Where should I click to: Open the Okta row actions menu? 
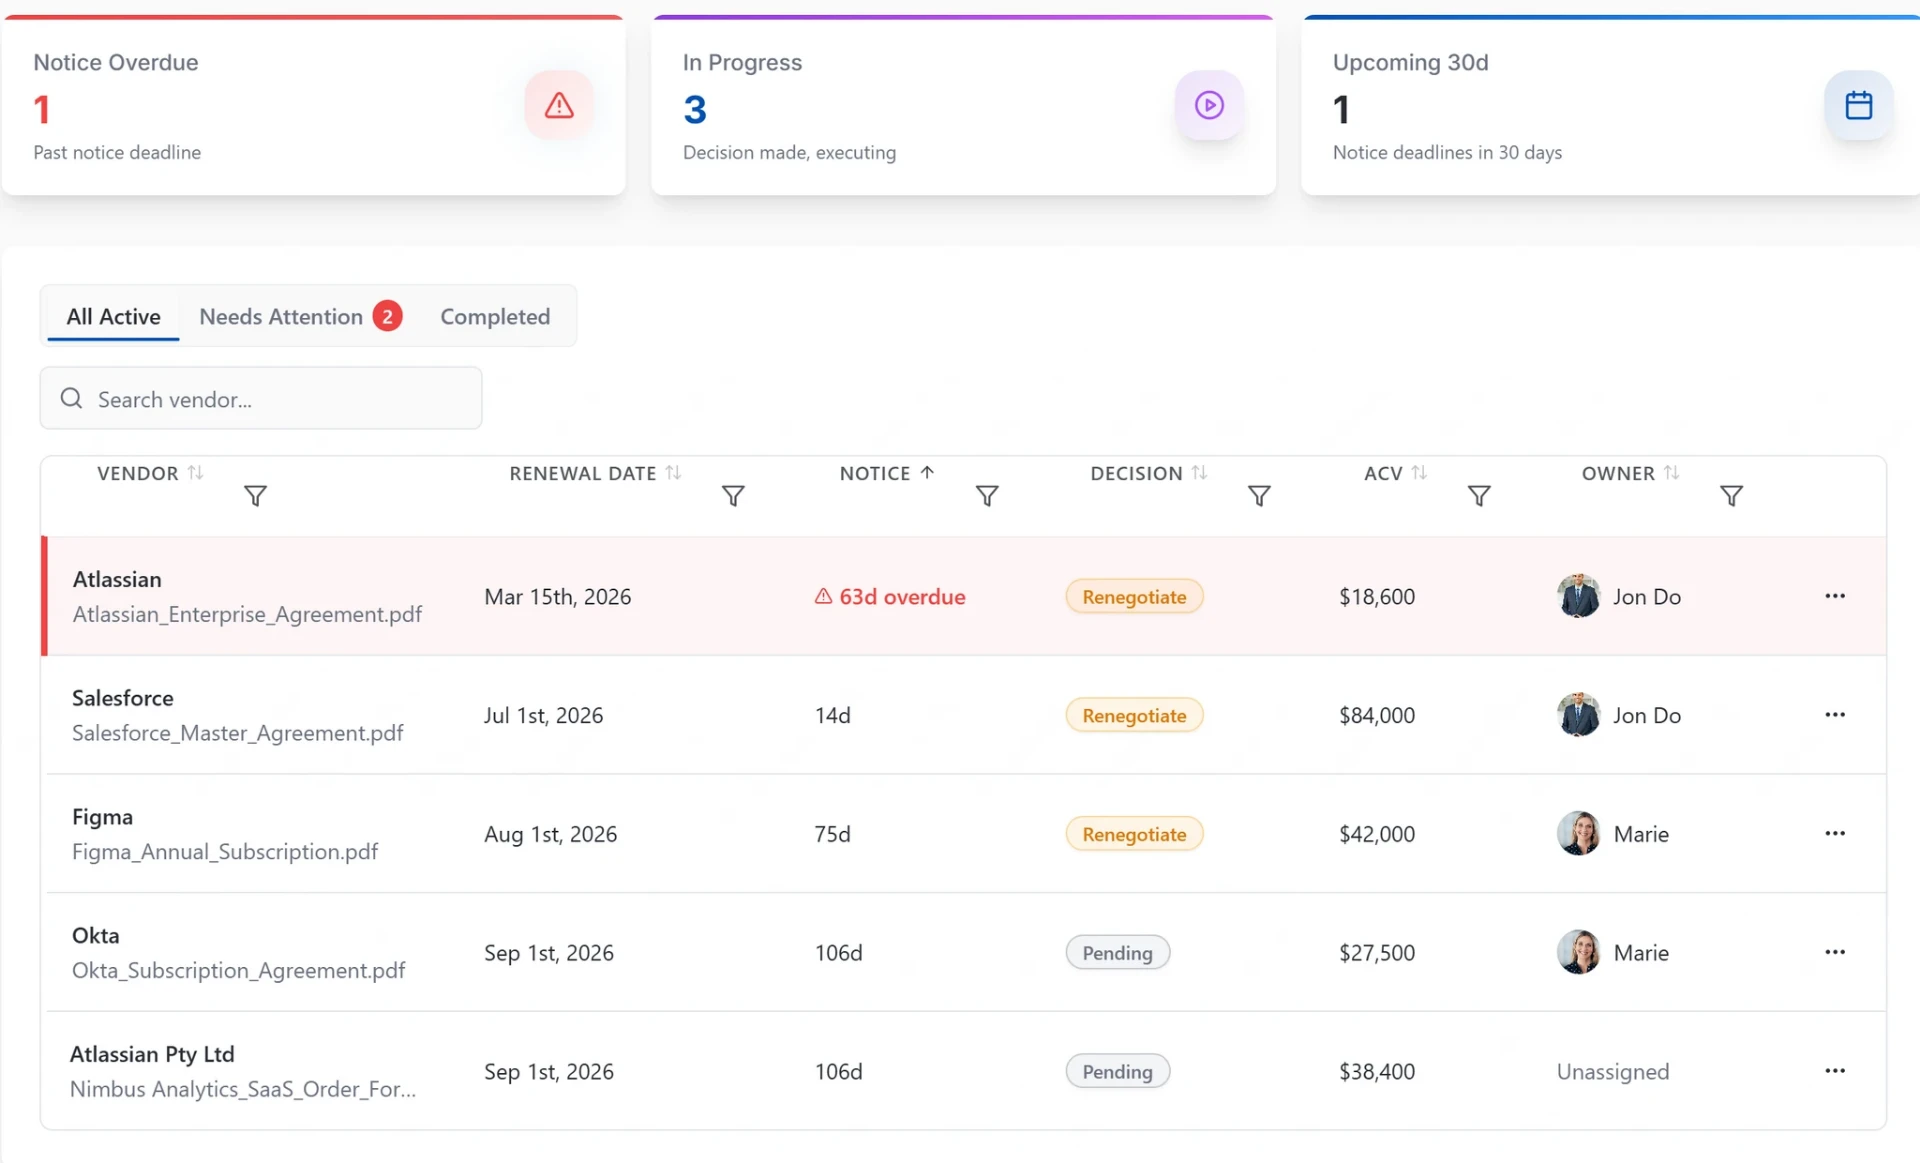pyautogui.click(x=1834, y=952)
